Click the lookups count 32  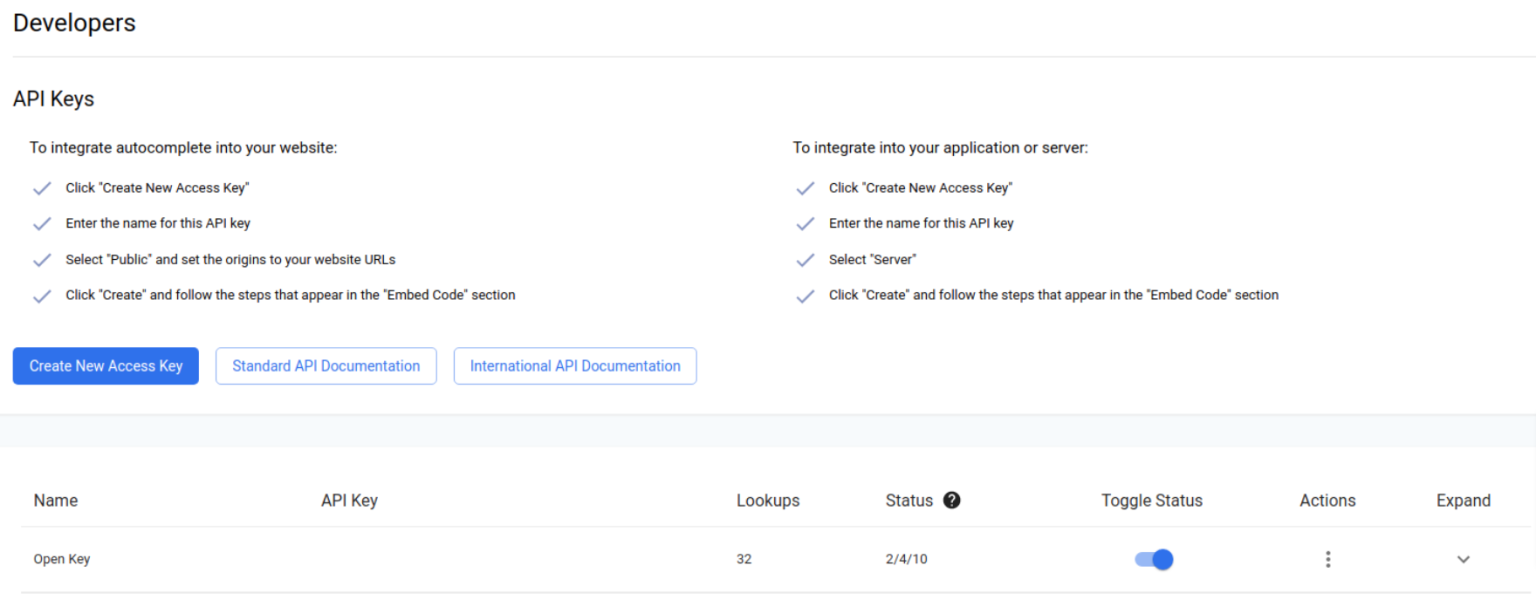point(744,559)
